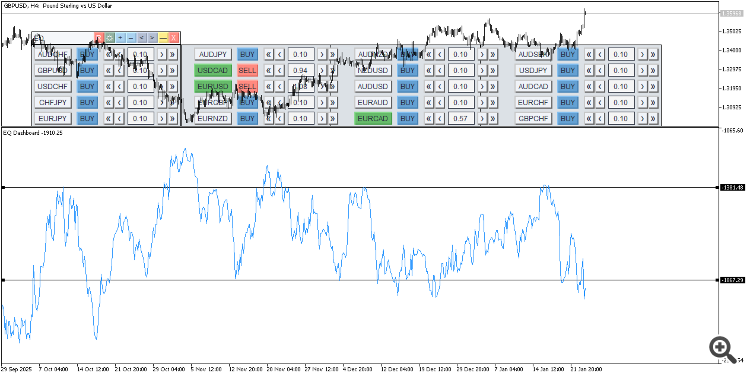This screenshot has height=376, width=750.
Task: Deactivate the green EURCAD pair button
Action: (373, 118)
